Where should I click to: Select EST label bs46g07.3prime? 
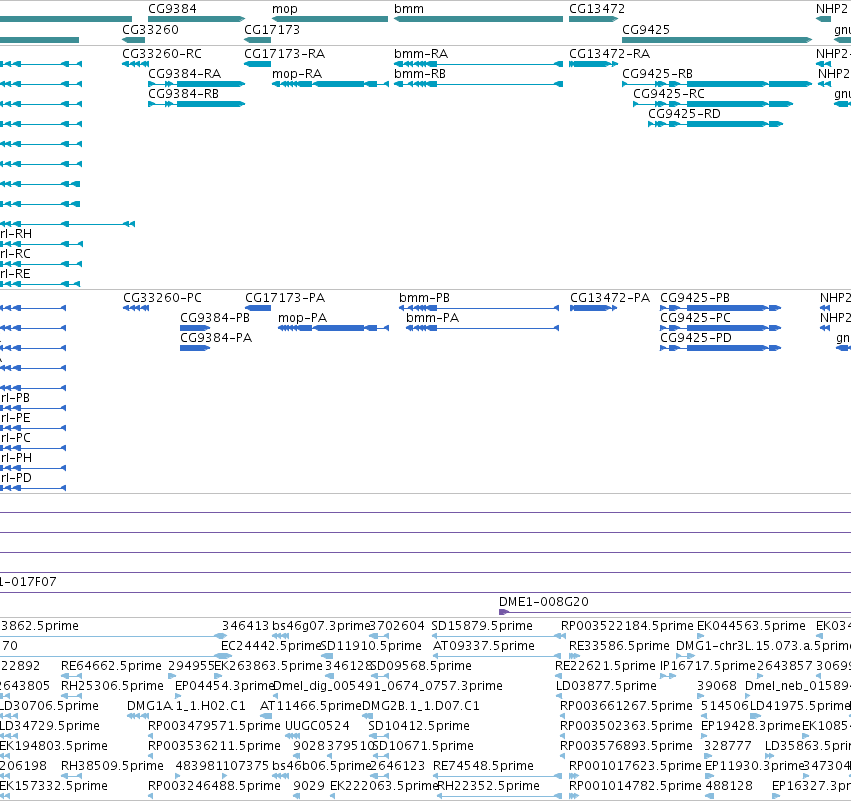[320, 626]
